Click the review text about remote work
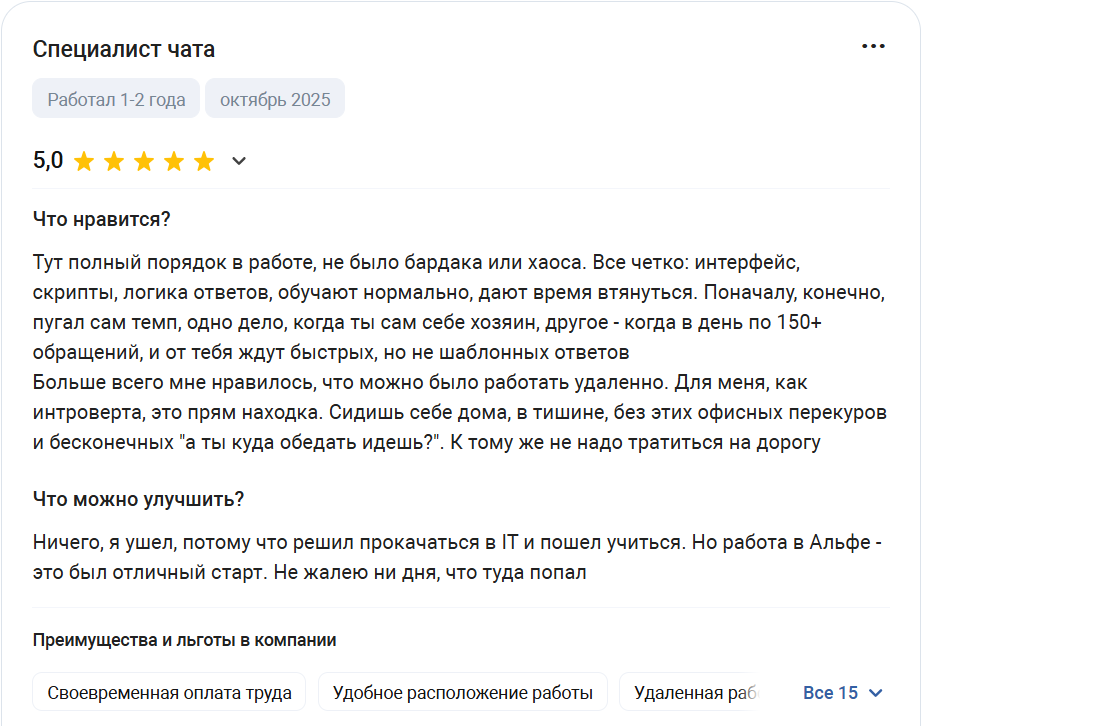1094x726 pixels. click(460, 412)
